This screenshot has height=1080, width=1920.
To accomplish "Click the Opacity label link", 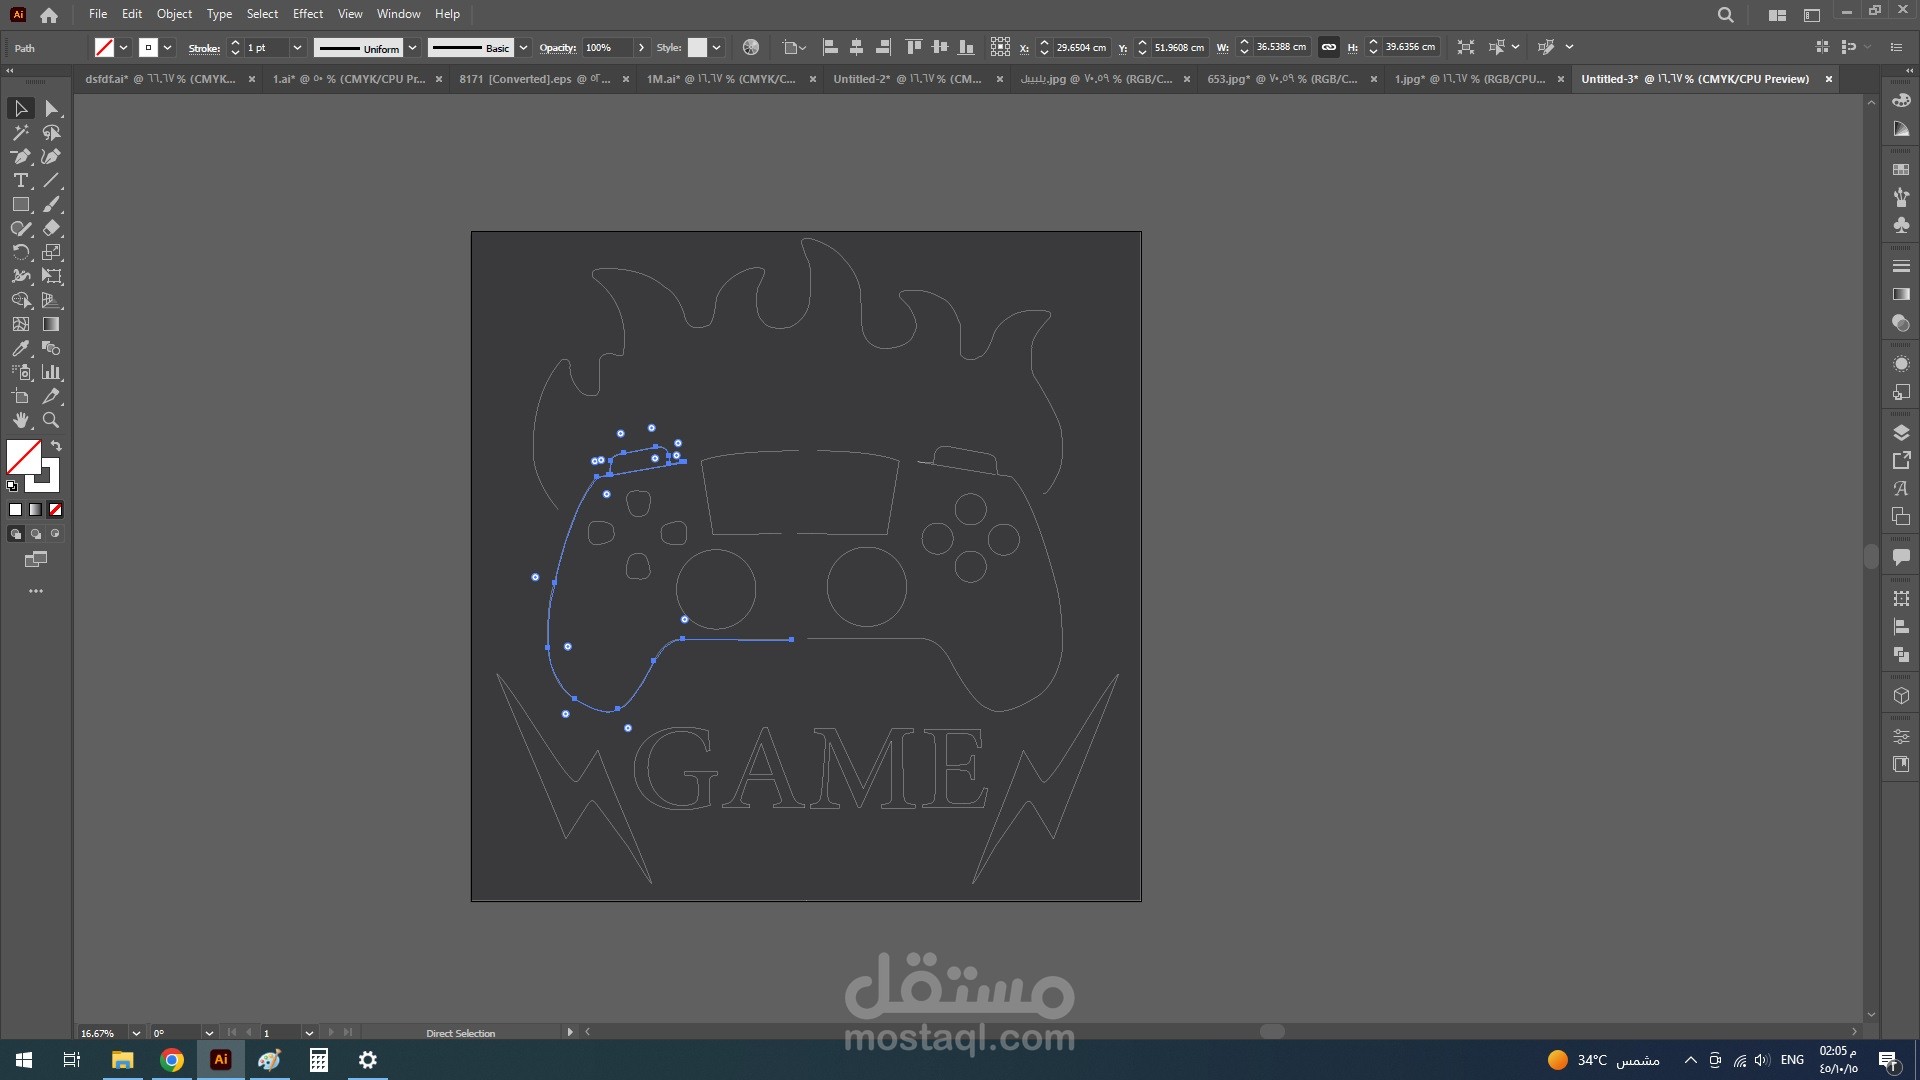I will point(557,48).
